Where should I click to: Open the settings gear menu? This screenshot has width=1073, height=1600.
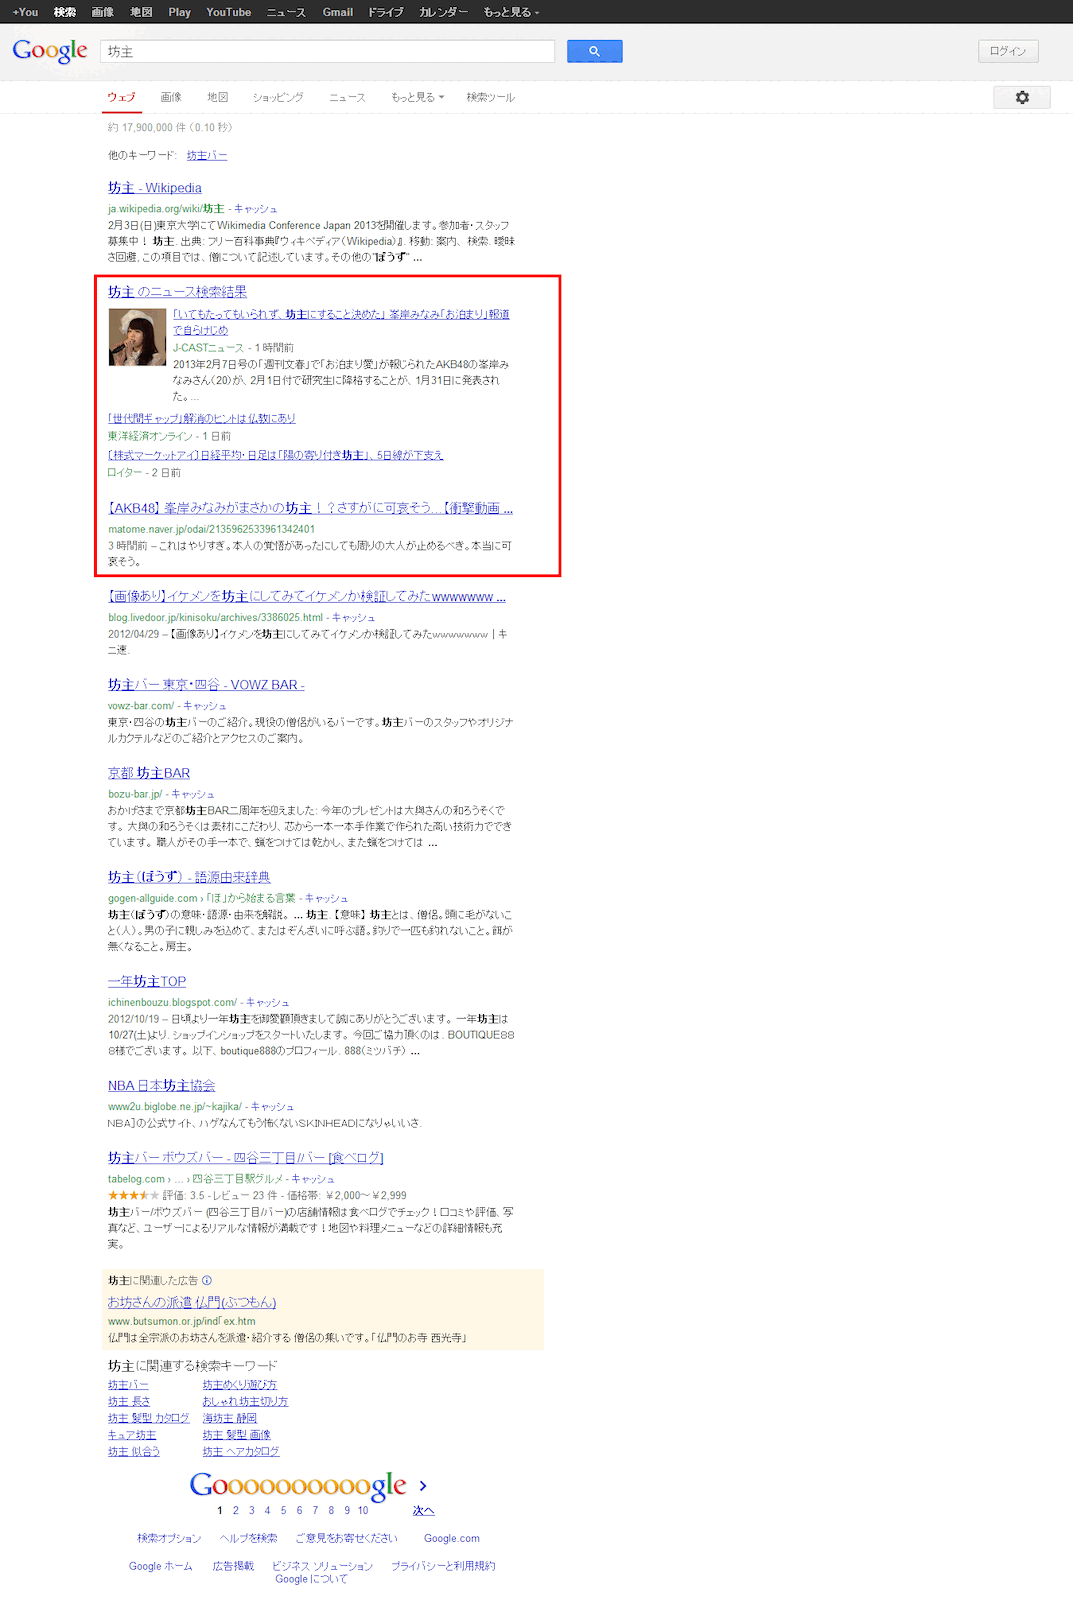[x=1021, y=97]
